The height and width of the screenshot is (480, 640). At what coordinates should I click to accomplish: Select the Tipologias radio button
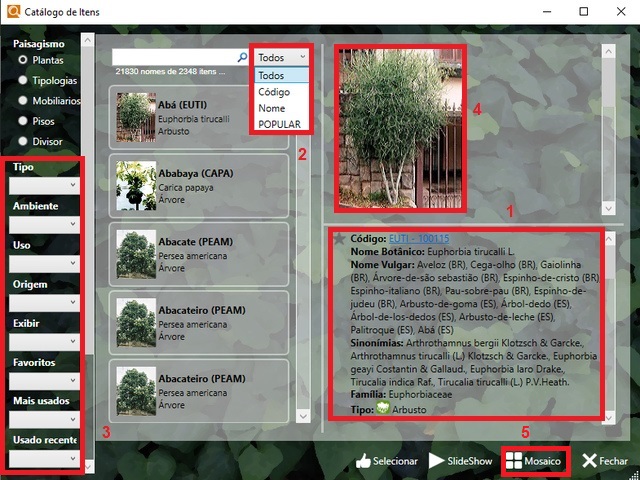(22, 80)
